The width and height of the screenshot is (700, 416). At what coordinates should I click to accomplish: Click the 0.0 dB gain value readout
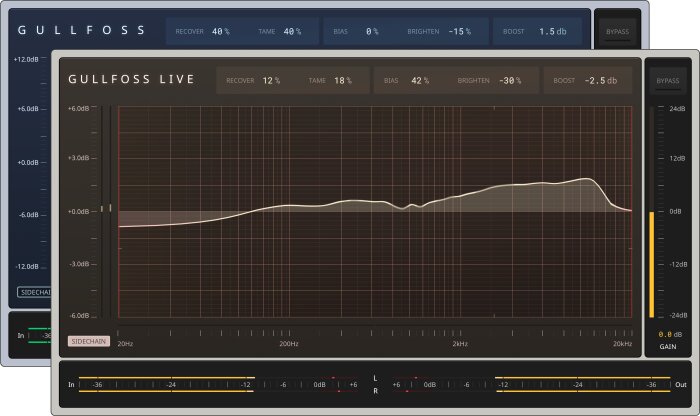point(670,334)
